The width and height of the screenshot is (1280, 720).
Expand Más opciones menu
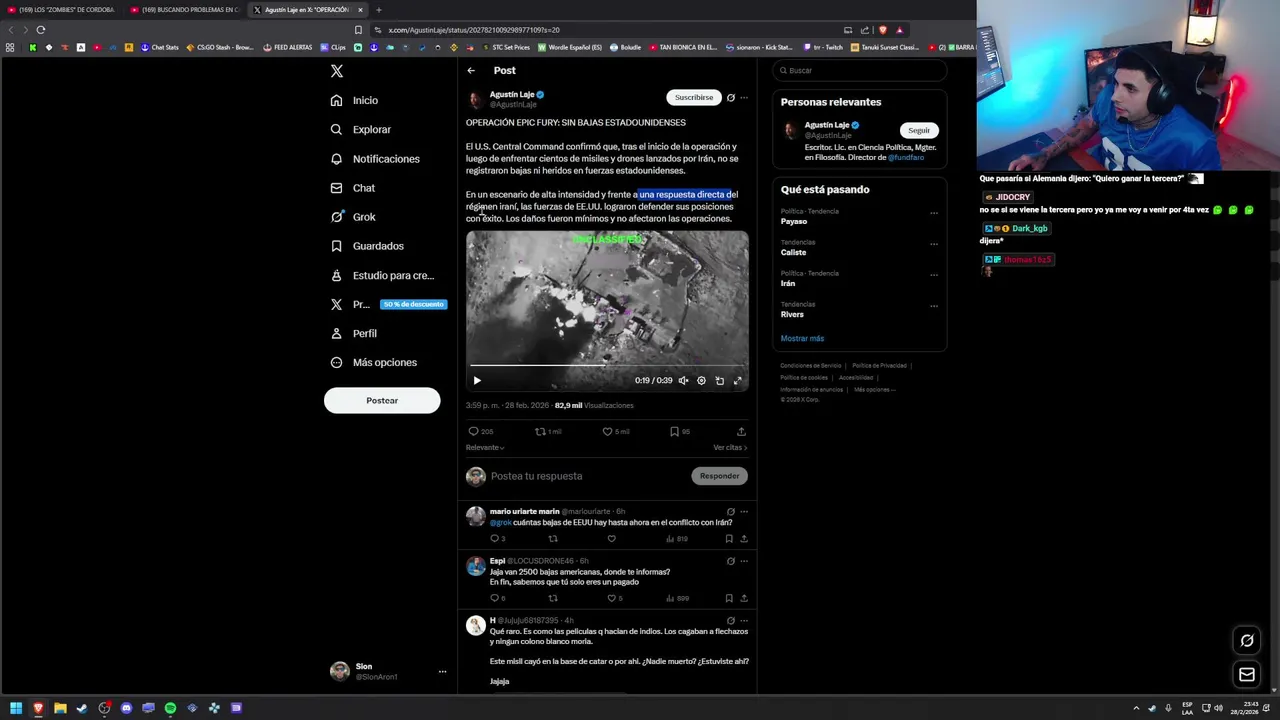pos(373,362)
